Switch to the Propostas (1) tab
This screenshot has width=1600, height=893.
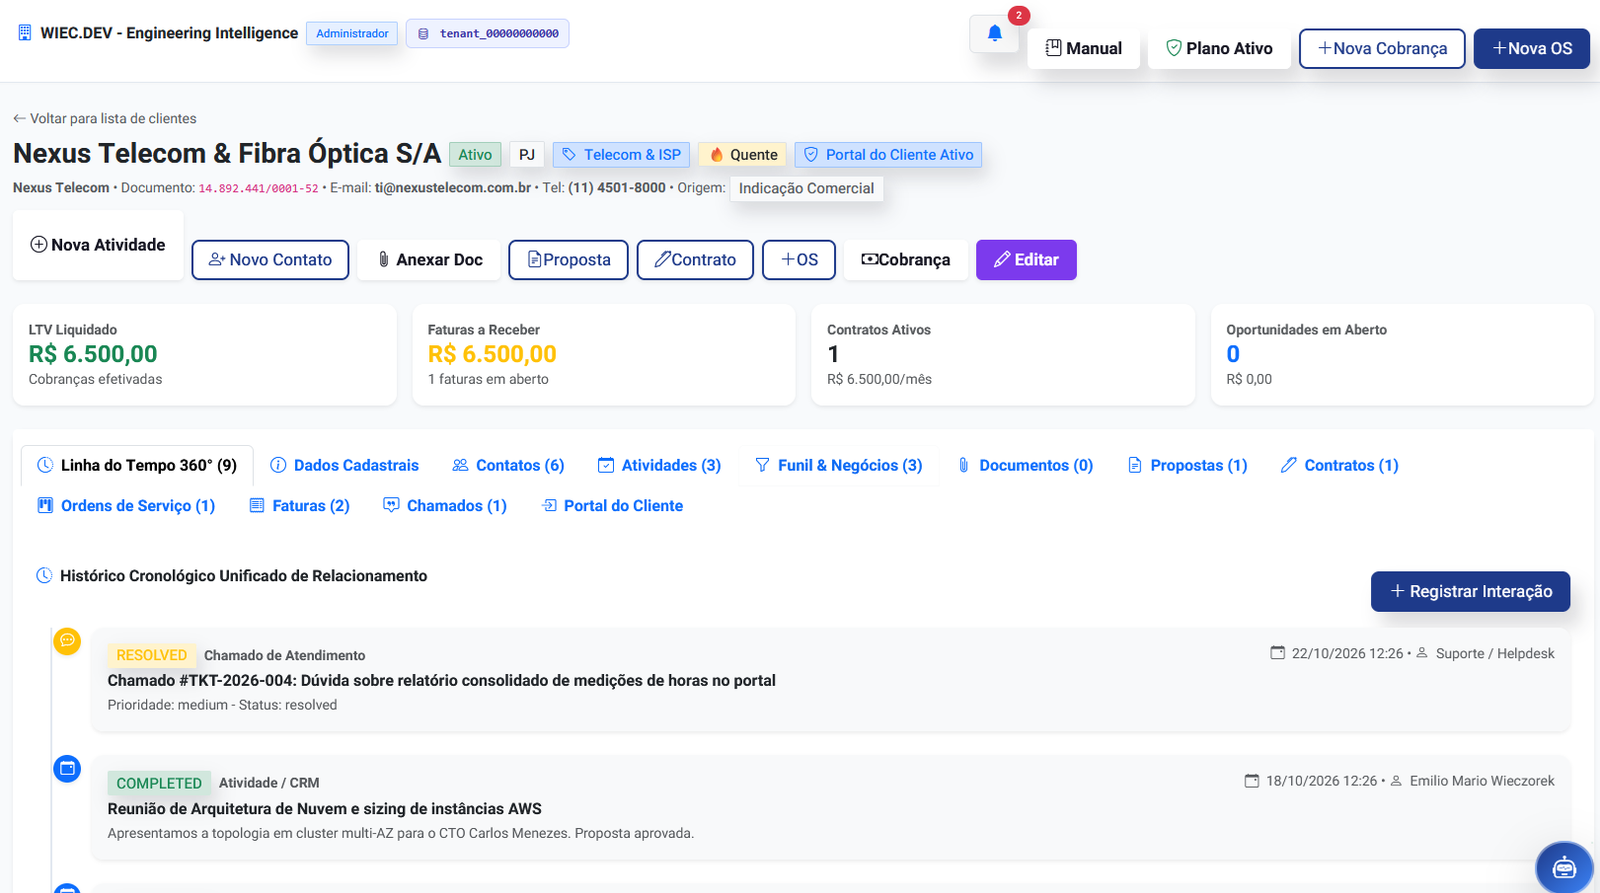(x=1187, y=465)
